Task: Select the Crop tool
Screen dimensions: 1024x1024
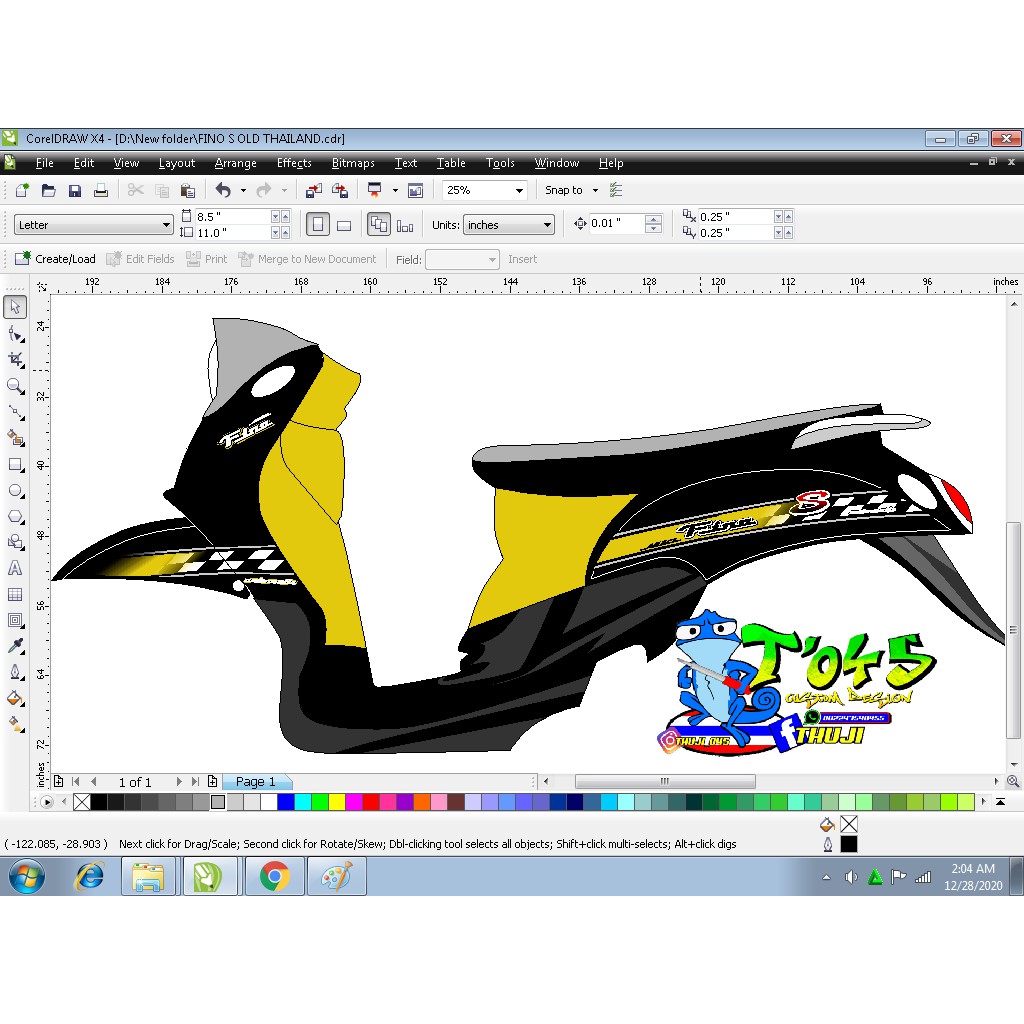Action: (15, 360)
